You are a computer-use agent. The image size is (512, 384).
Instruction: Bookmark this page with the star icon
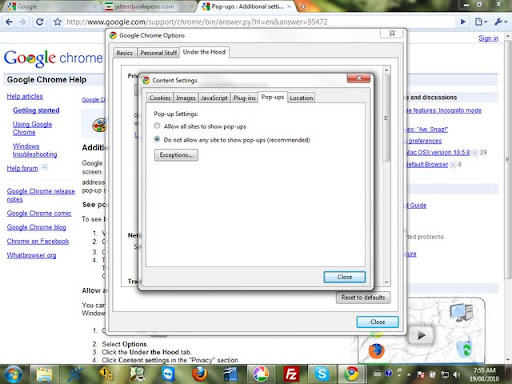click(58, 22)
